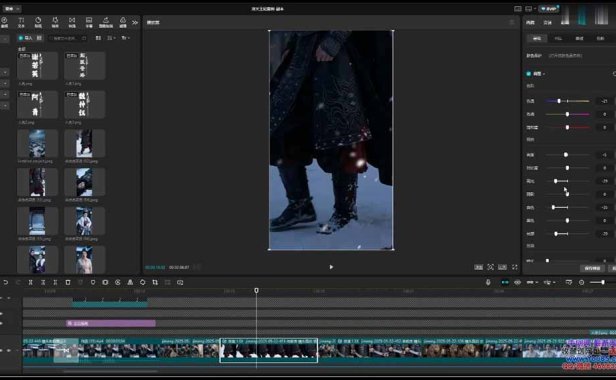Open the sort dropdown in the media panel

111,38
